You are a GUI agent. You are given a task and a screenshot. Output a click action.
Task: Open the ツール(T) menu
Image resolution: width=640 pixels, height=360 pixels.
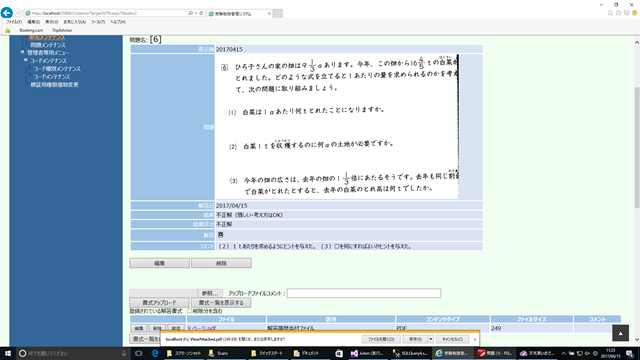(x=98, y=22)
